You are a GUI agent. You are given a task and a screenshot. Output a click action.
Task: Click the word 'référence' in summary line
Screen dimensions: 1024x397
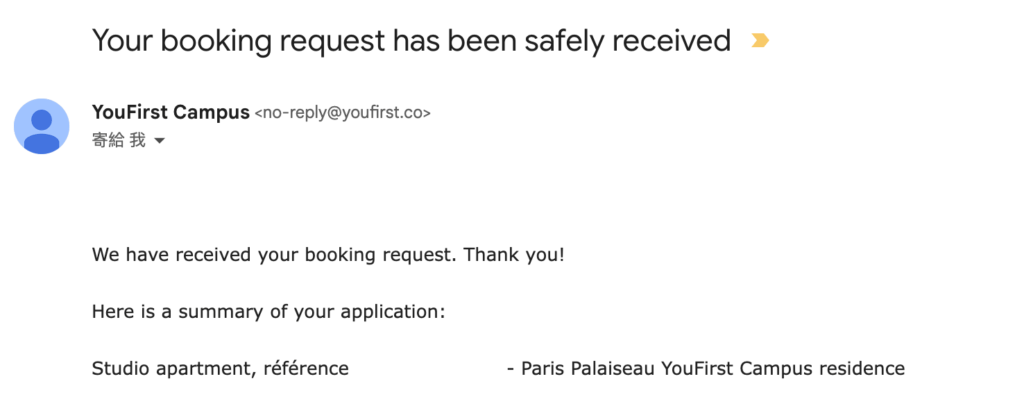point(306,368)
